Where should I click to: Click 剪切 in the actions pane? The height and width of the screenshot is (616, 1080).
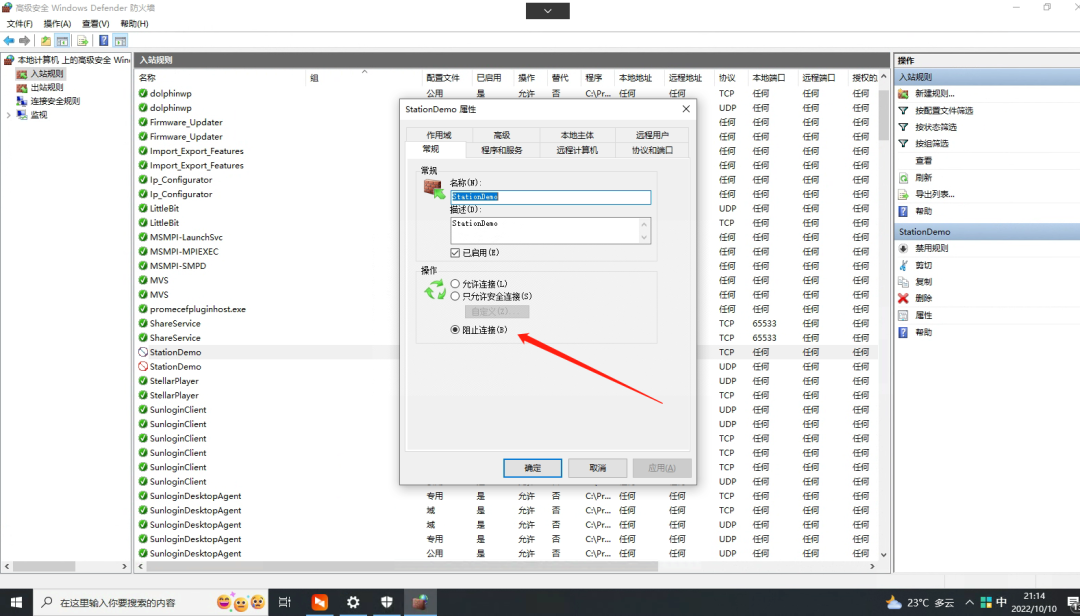[x=923, y=265]
